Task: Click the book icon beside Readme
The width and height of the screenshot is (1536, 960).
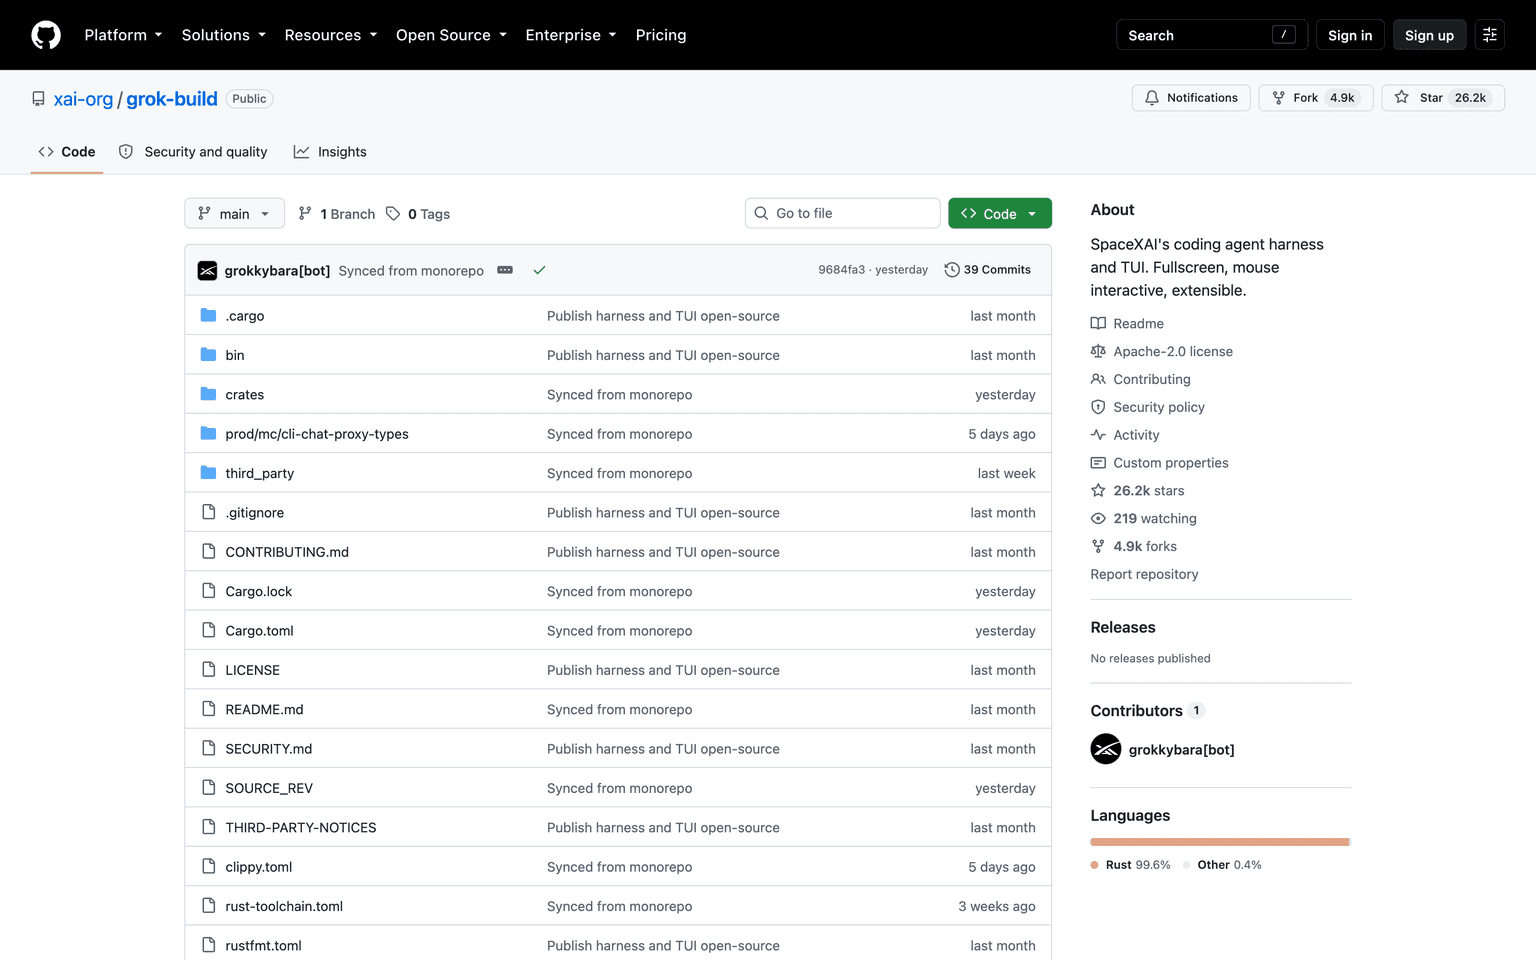Action: point(1098,324)
